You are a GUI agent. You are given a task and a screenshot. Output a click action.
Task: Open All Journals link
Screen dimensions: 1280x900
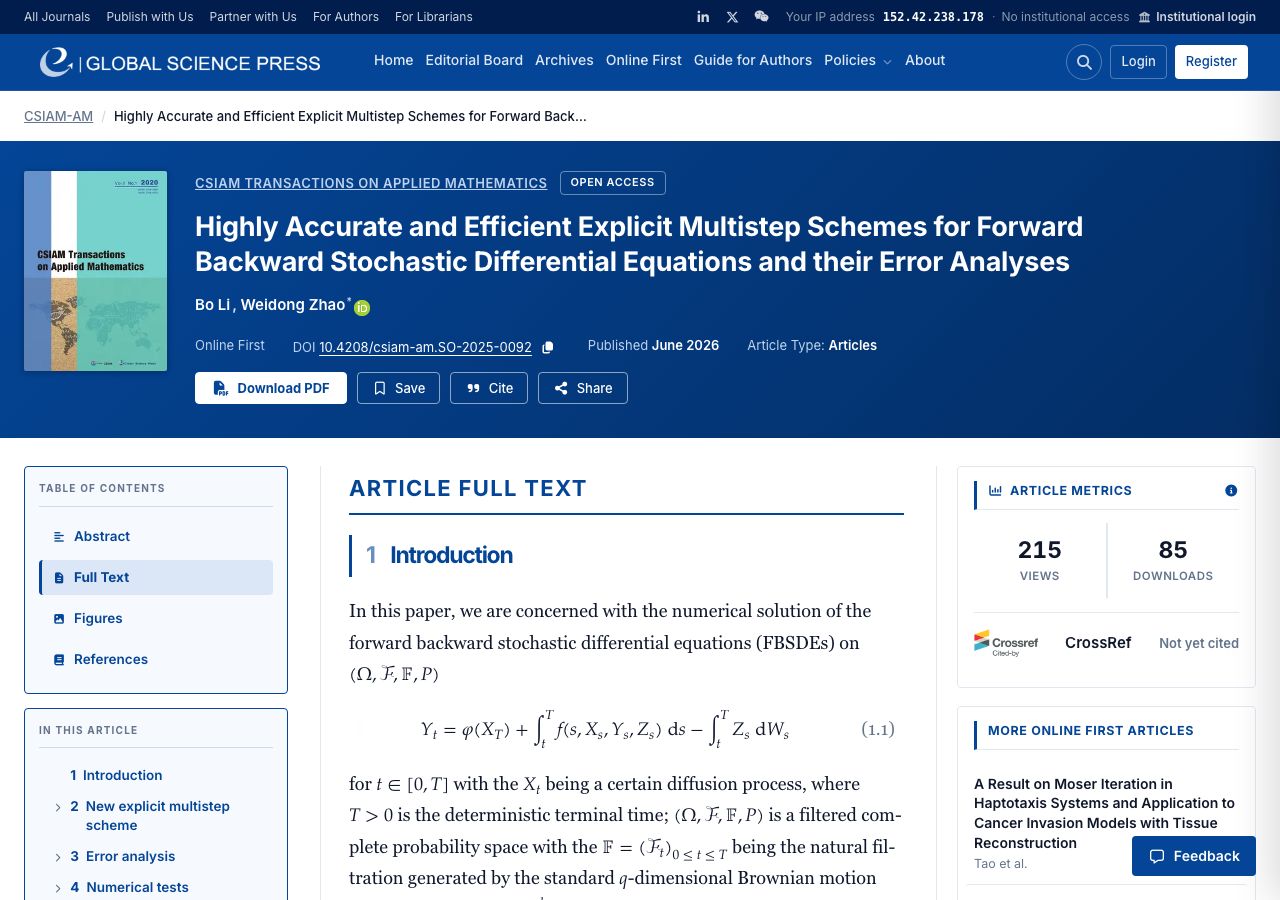pyautogui.click(x=57, y=17)
